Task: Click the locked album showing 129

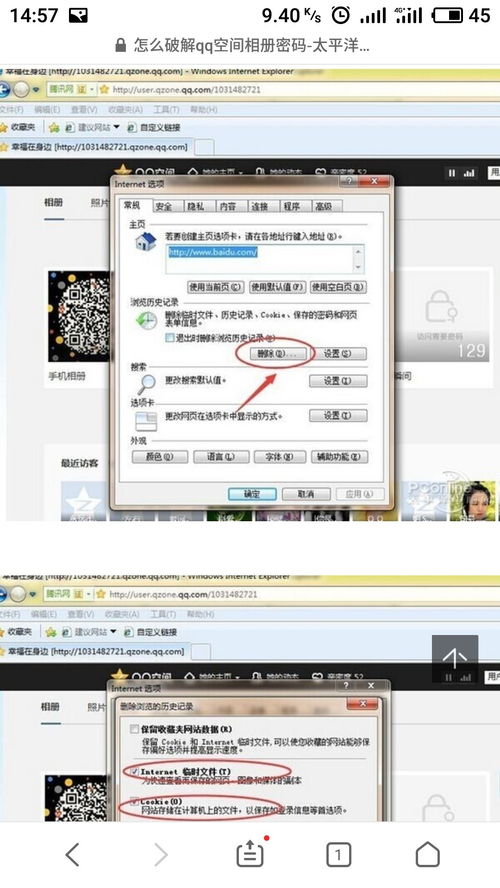Action: pos(442,317)
